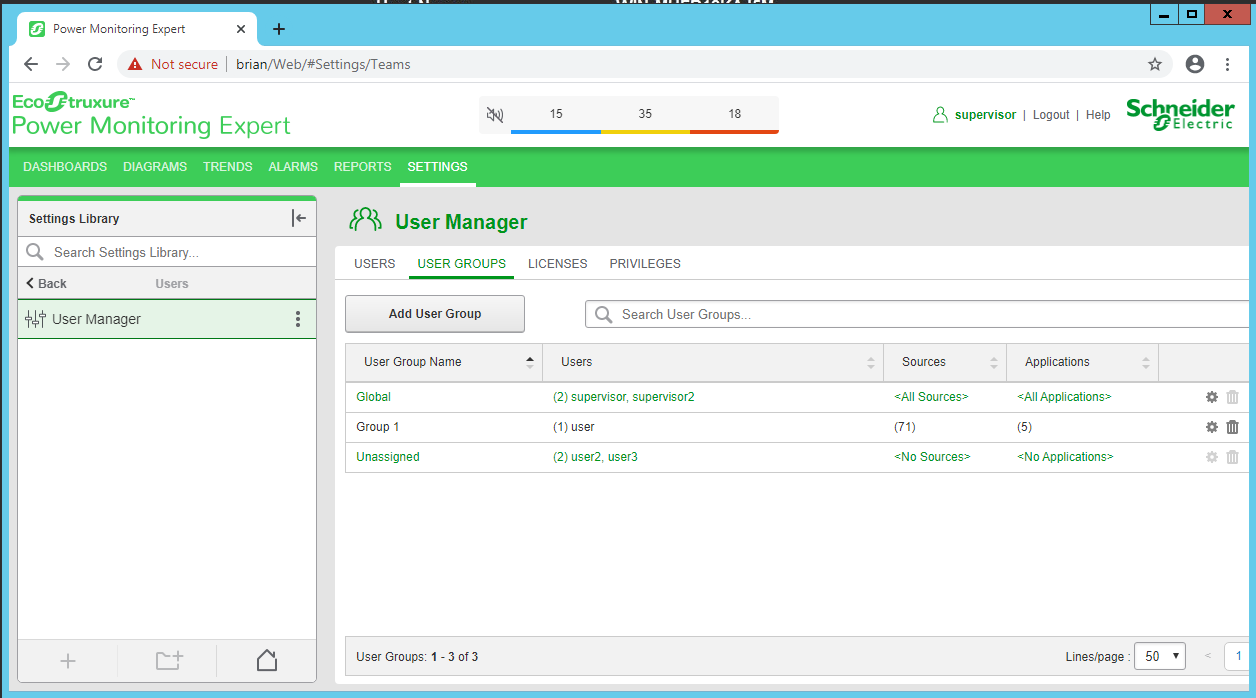This screenshot has height=698, width=1256.
Task: Show the 15 blue alarm count
Action: click(x=556, y=115)
